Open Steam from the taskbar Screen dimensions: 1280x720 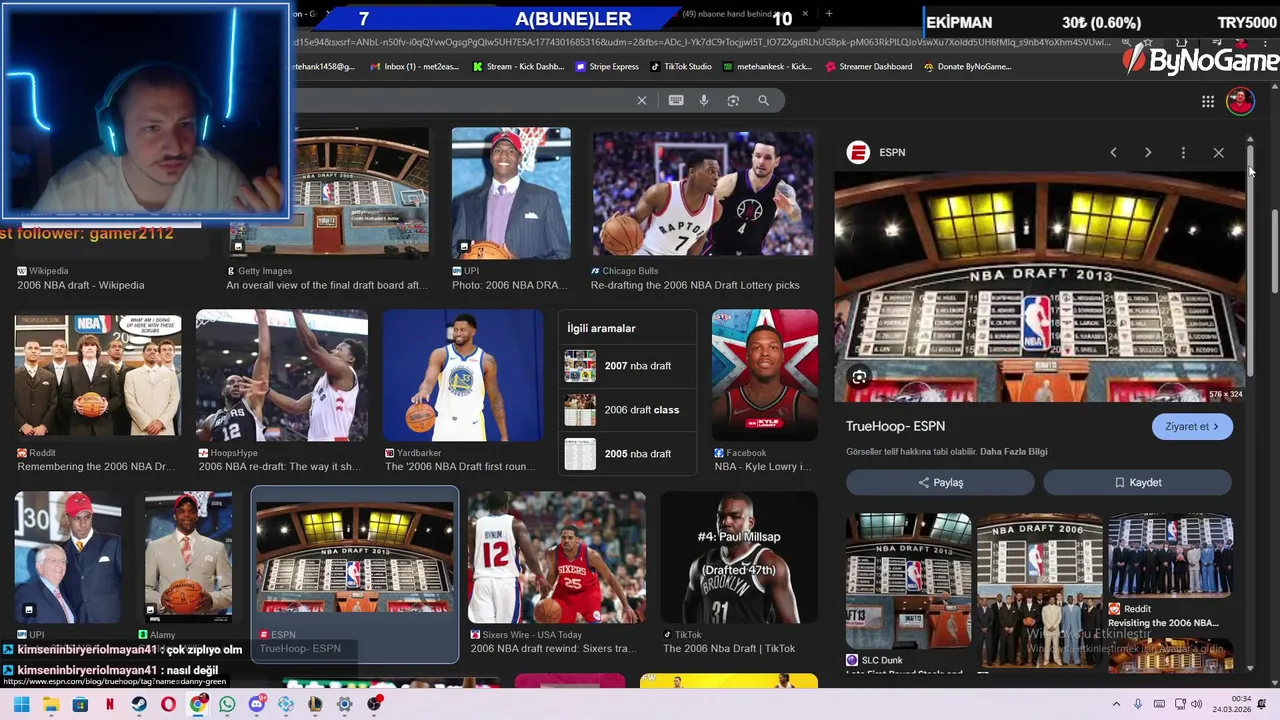pos(139,705)
